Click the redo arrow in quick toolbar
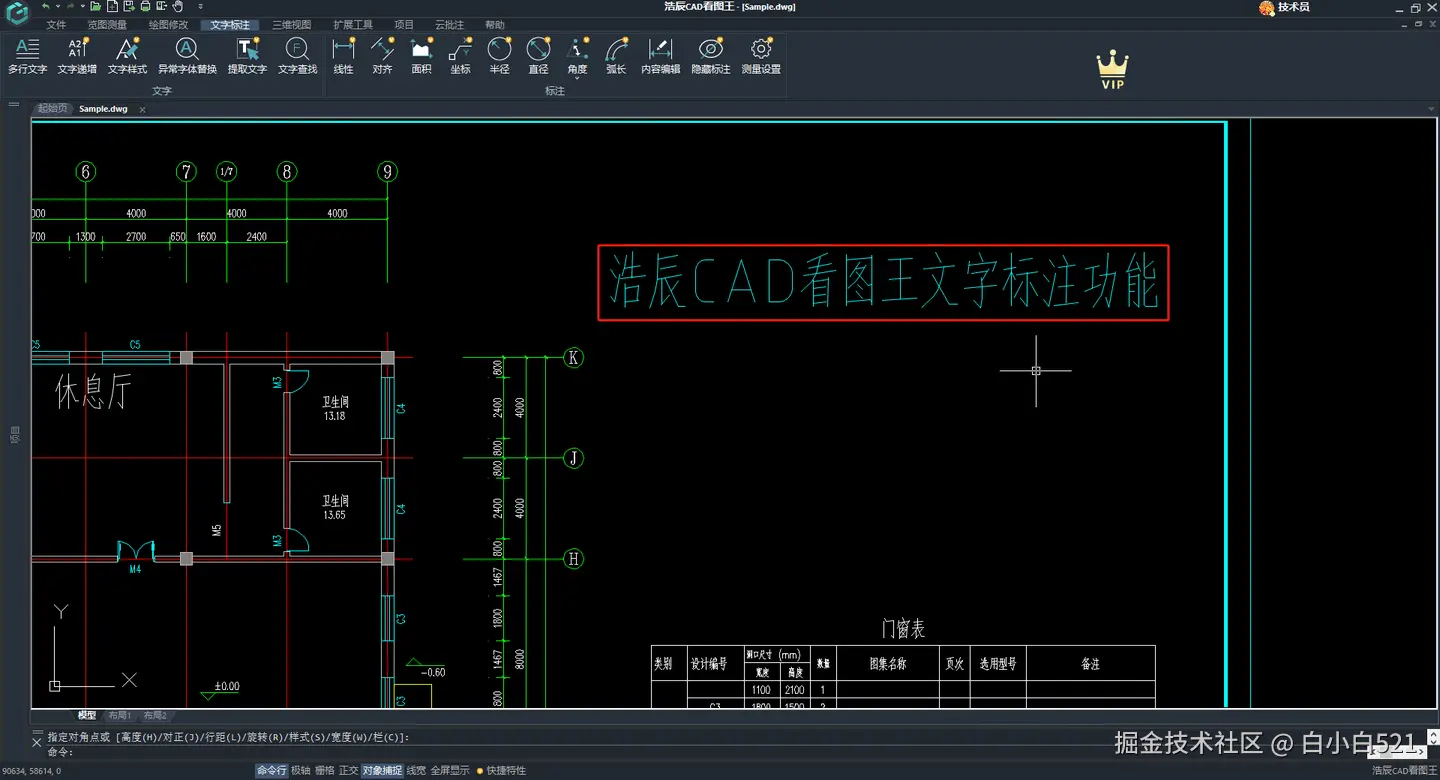The image size is (1440, 780). (70, 6)
